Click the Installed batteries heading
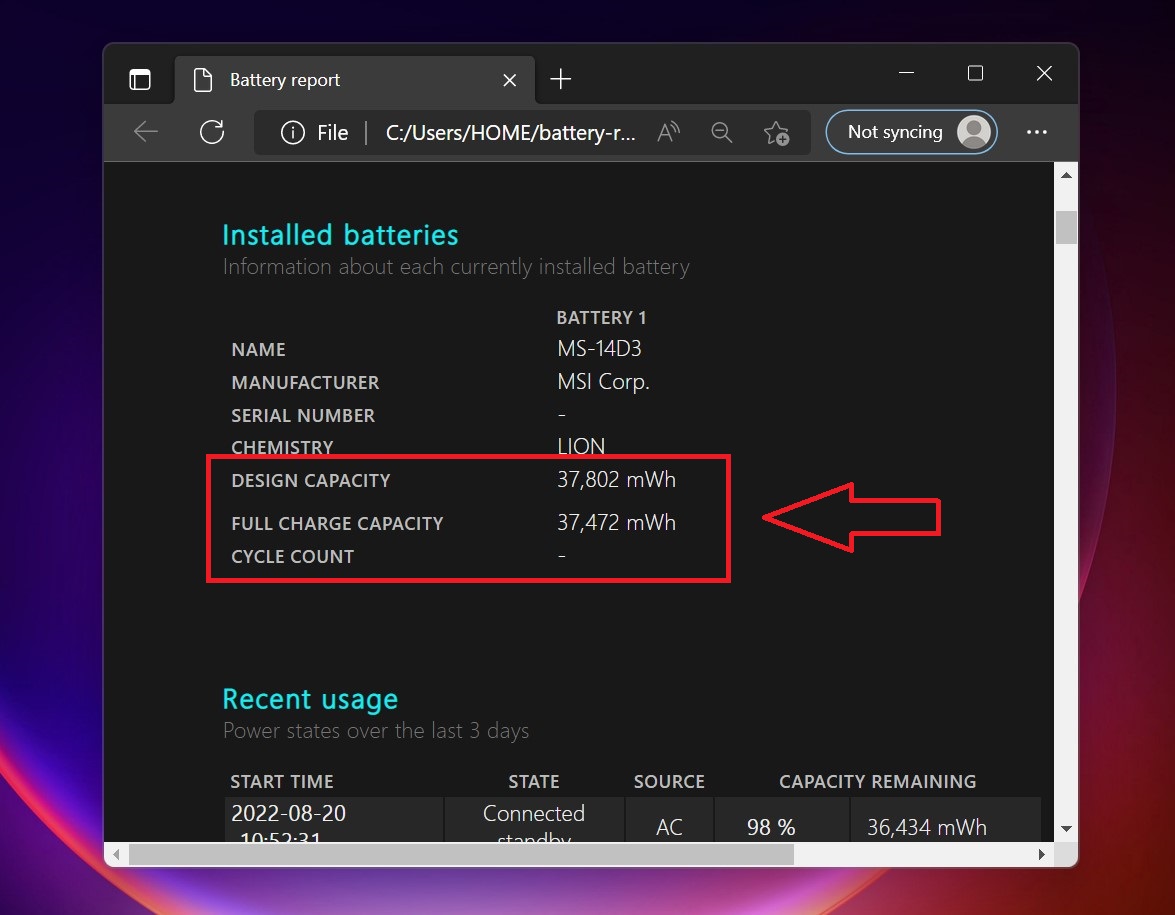 click(x=340, y=235)
